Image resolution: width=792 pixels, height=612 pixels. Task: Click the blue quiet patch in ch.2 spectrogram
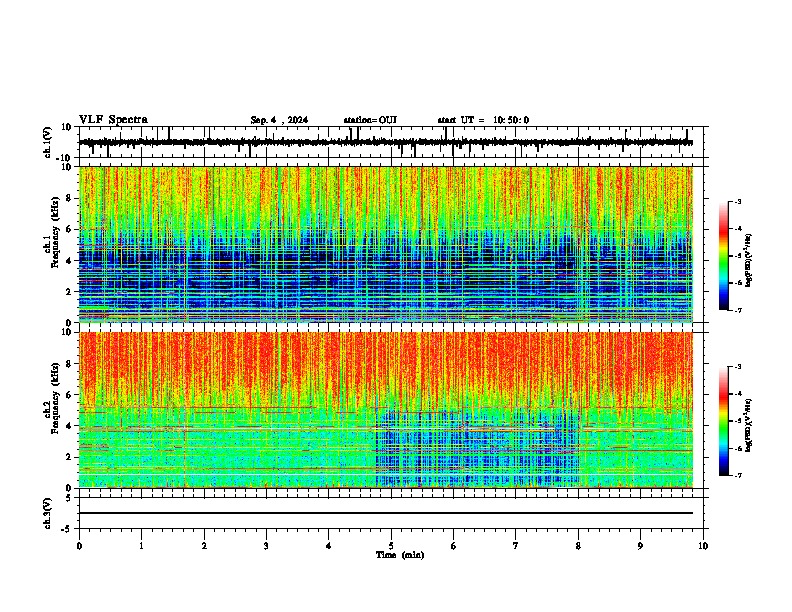tap(477, 447)
